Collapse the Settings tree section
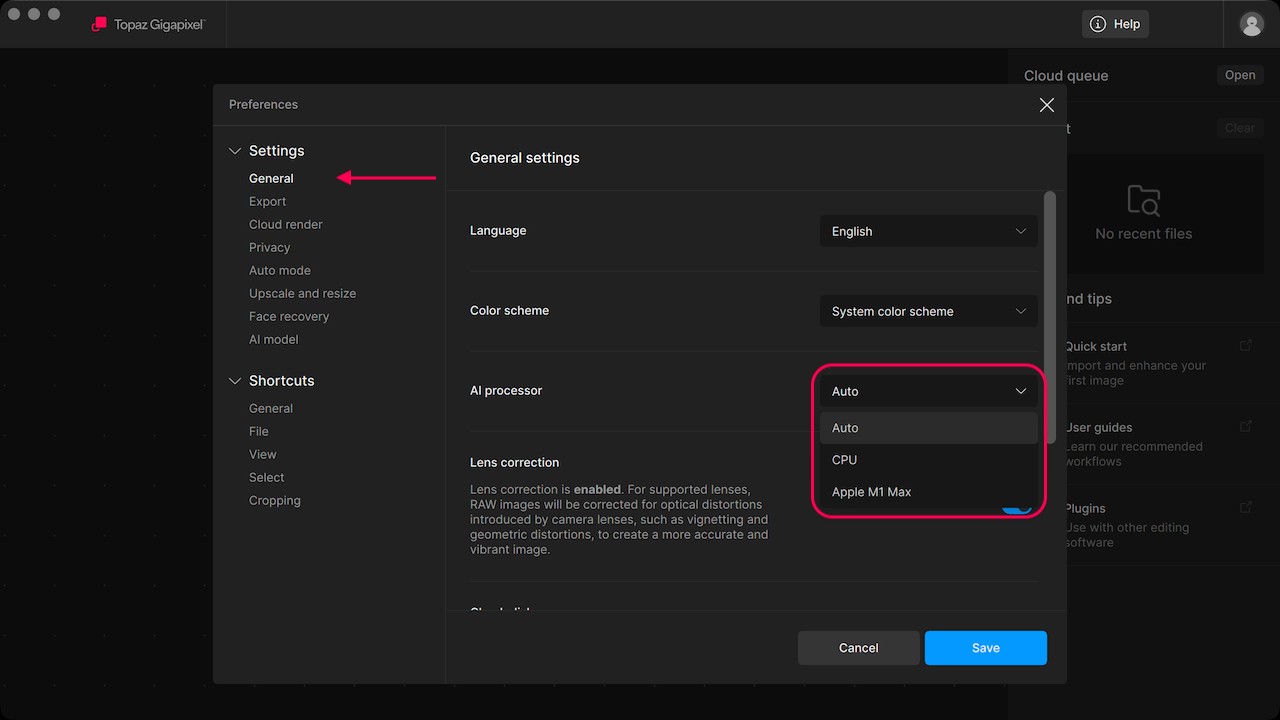 coord(236,151)
